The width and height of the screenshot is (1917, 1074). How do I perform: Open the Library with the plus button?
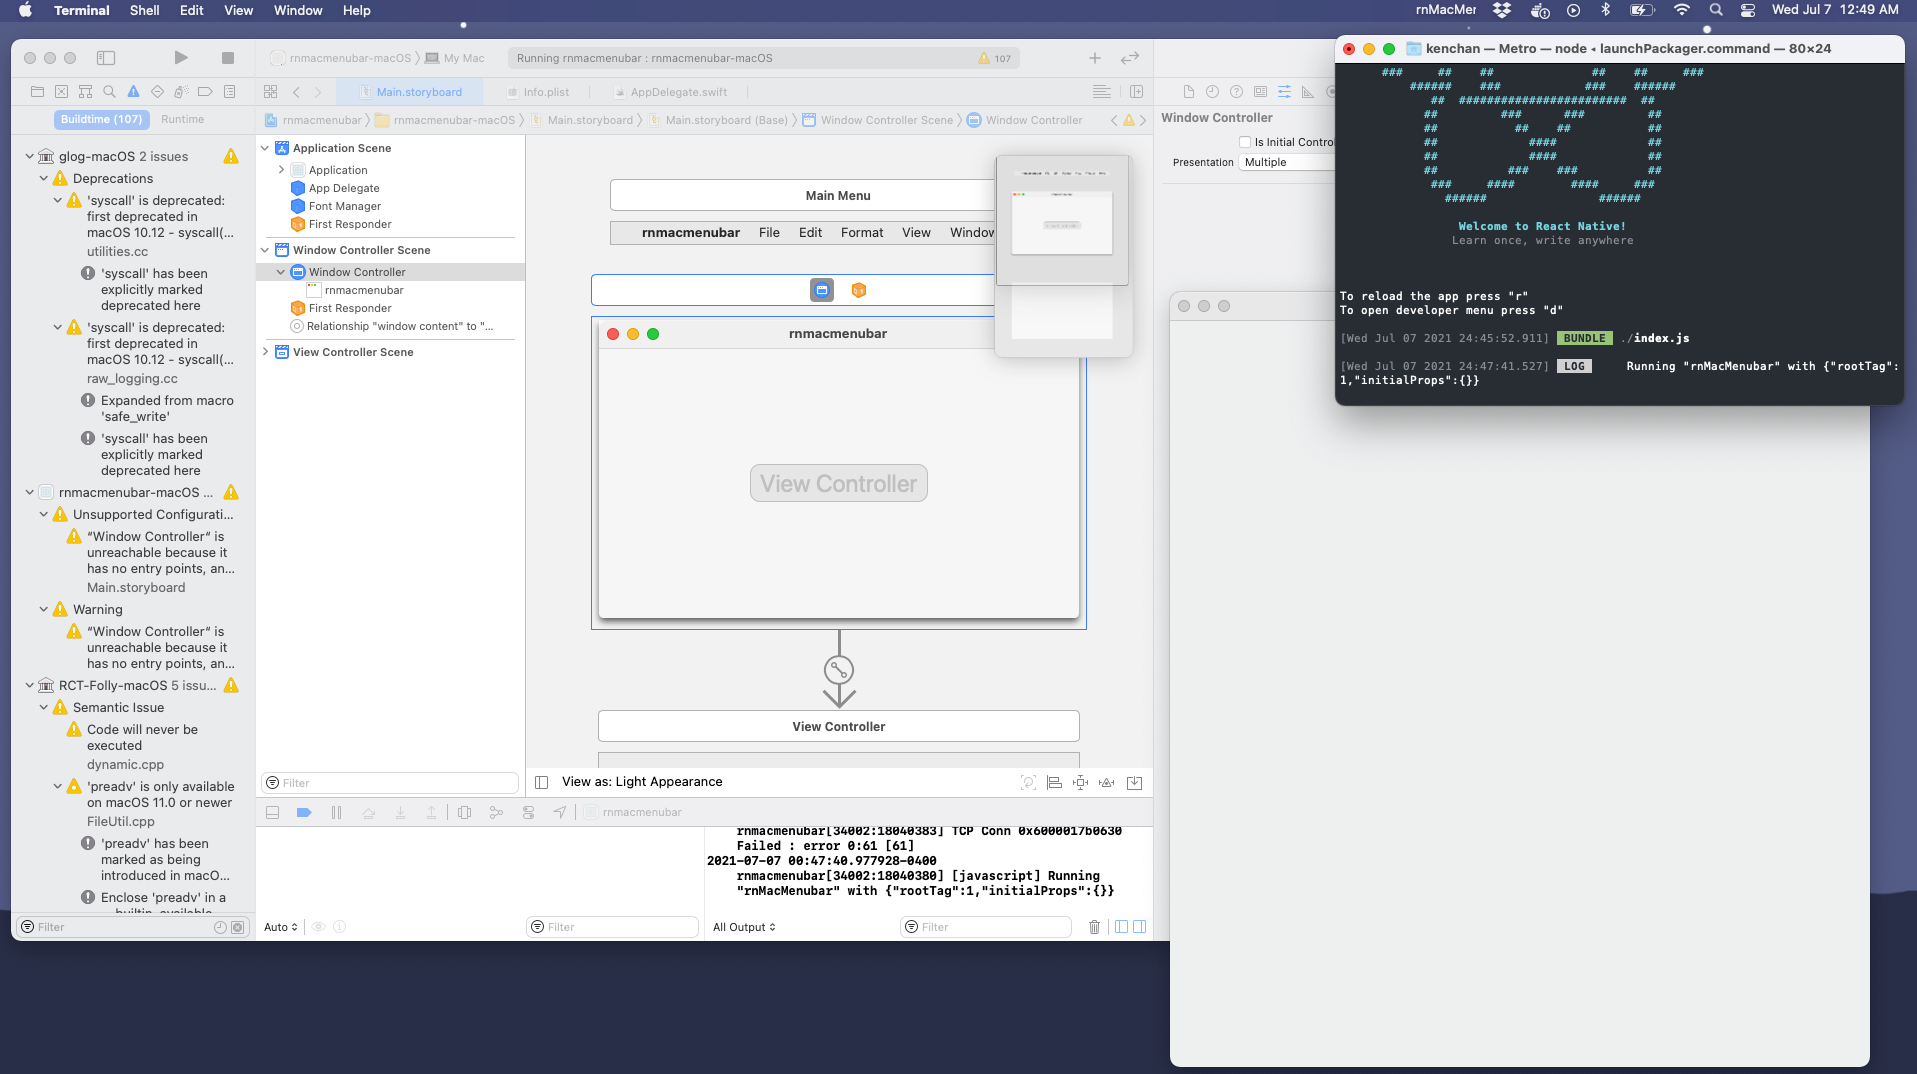(x=1095, y=58)
